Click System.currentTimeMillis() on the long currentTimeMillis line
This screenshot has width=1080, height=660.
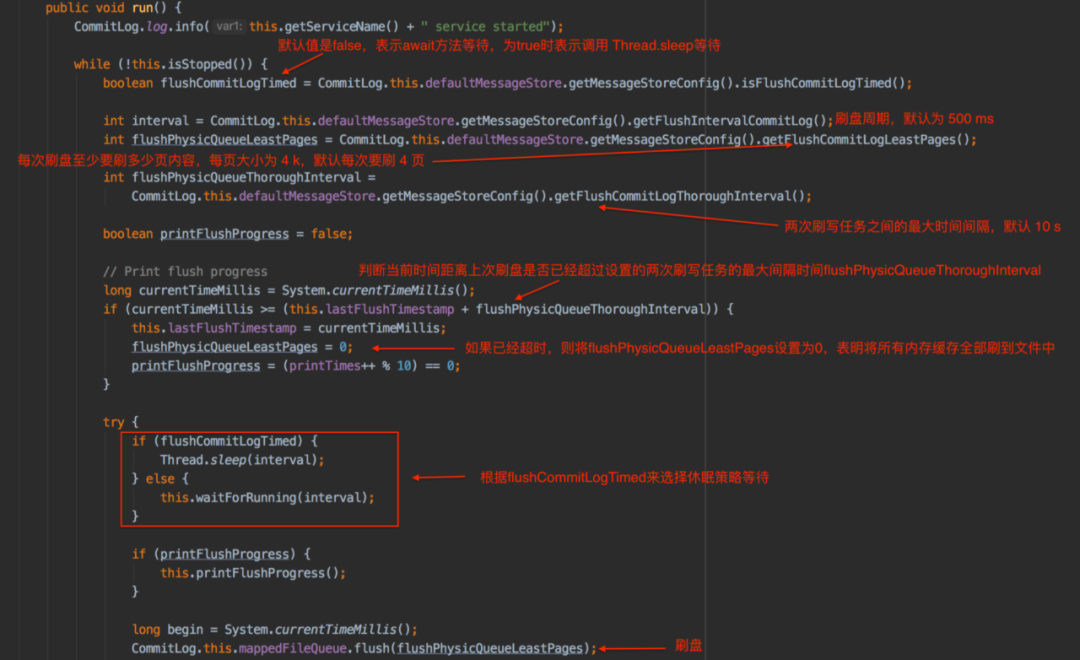375,290
